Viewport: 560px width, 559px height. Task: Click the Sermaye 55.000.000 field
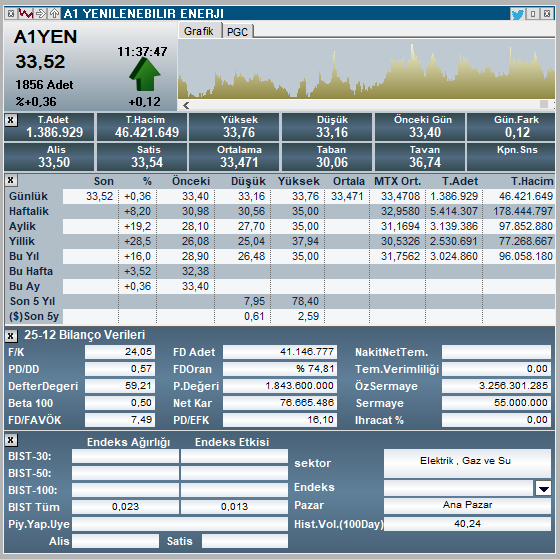pyautogui.click(x=496, y=403)
